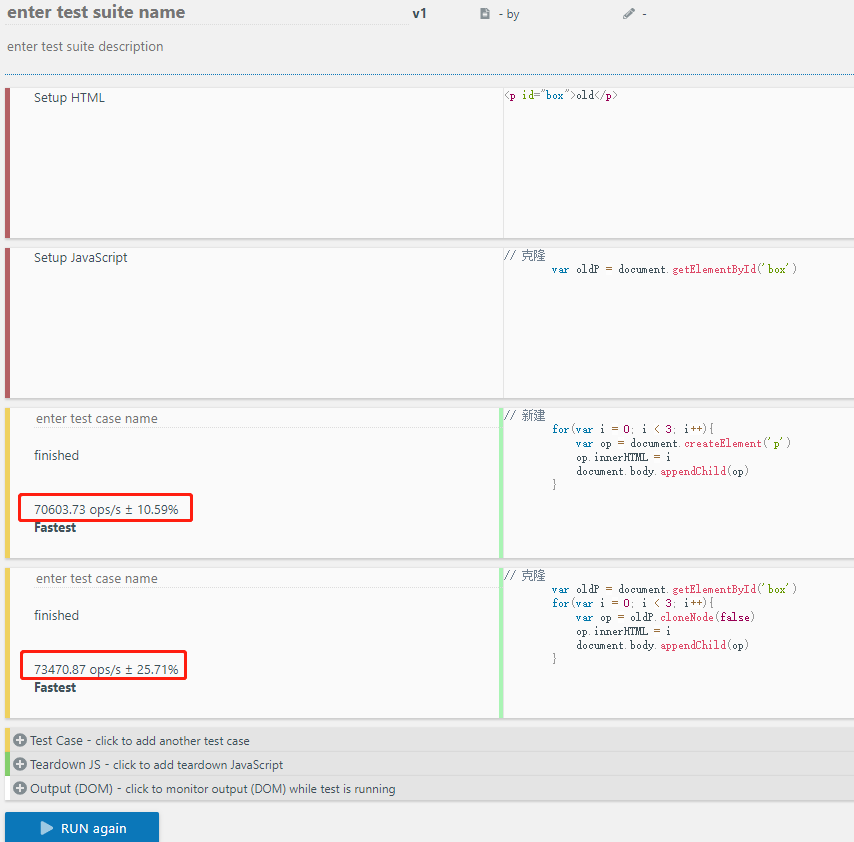Click plus icon beside Teardown JS row
Screen dimensions: 854x842
click(20, 764)
